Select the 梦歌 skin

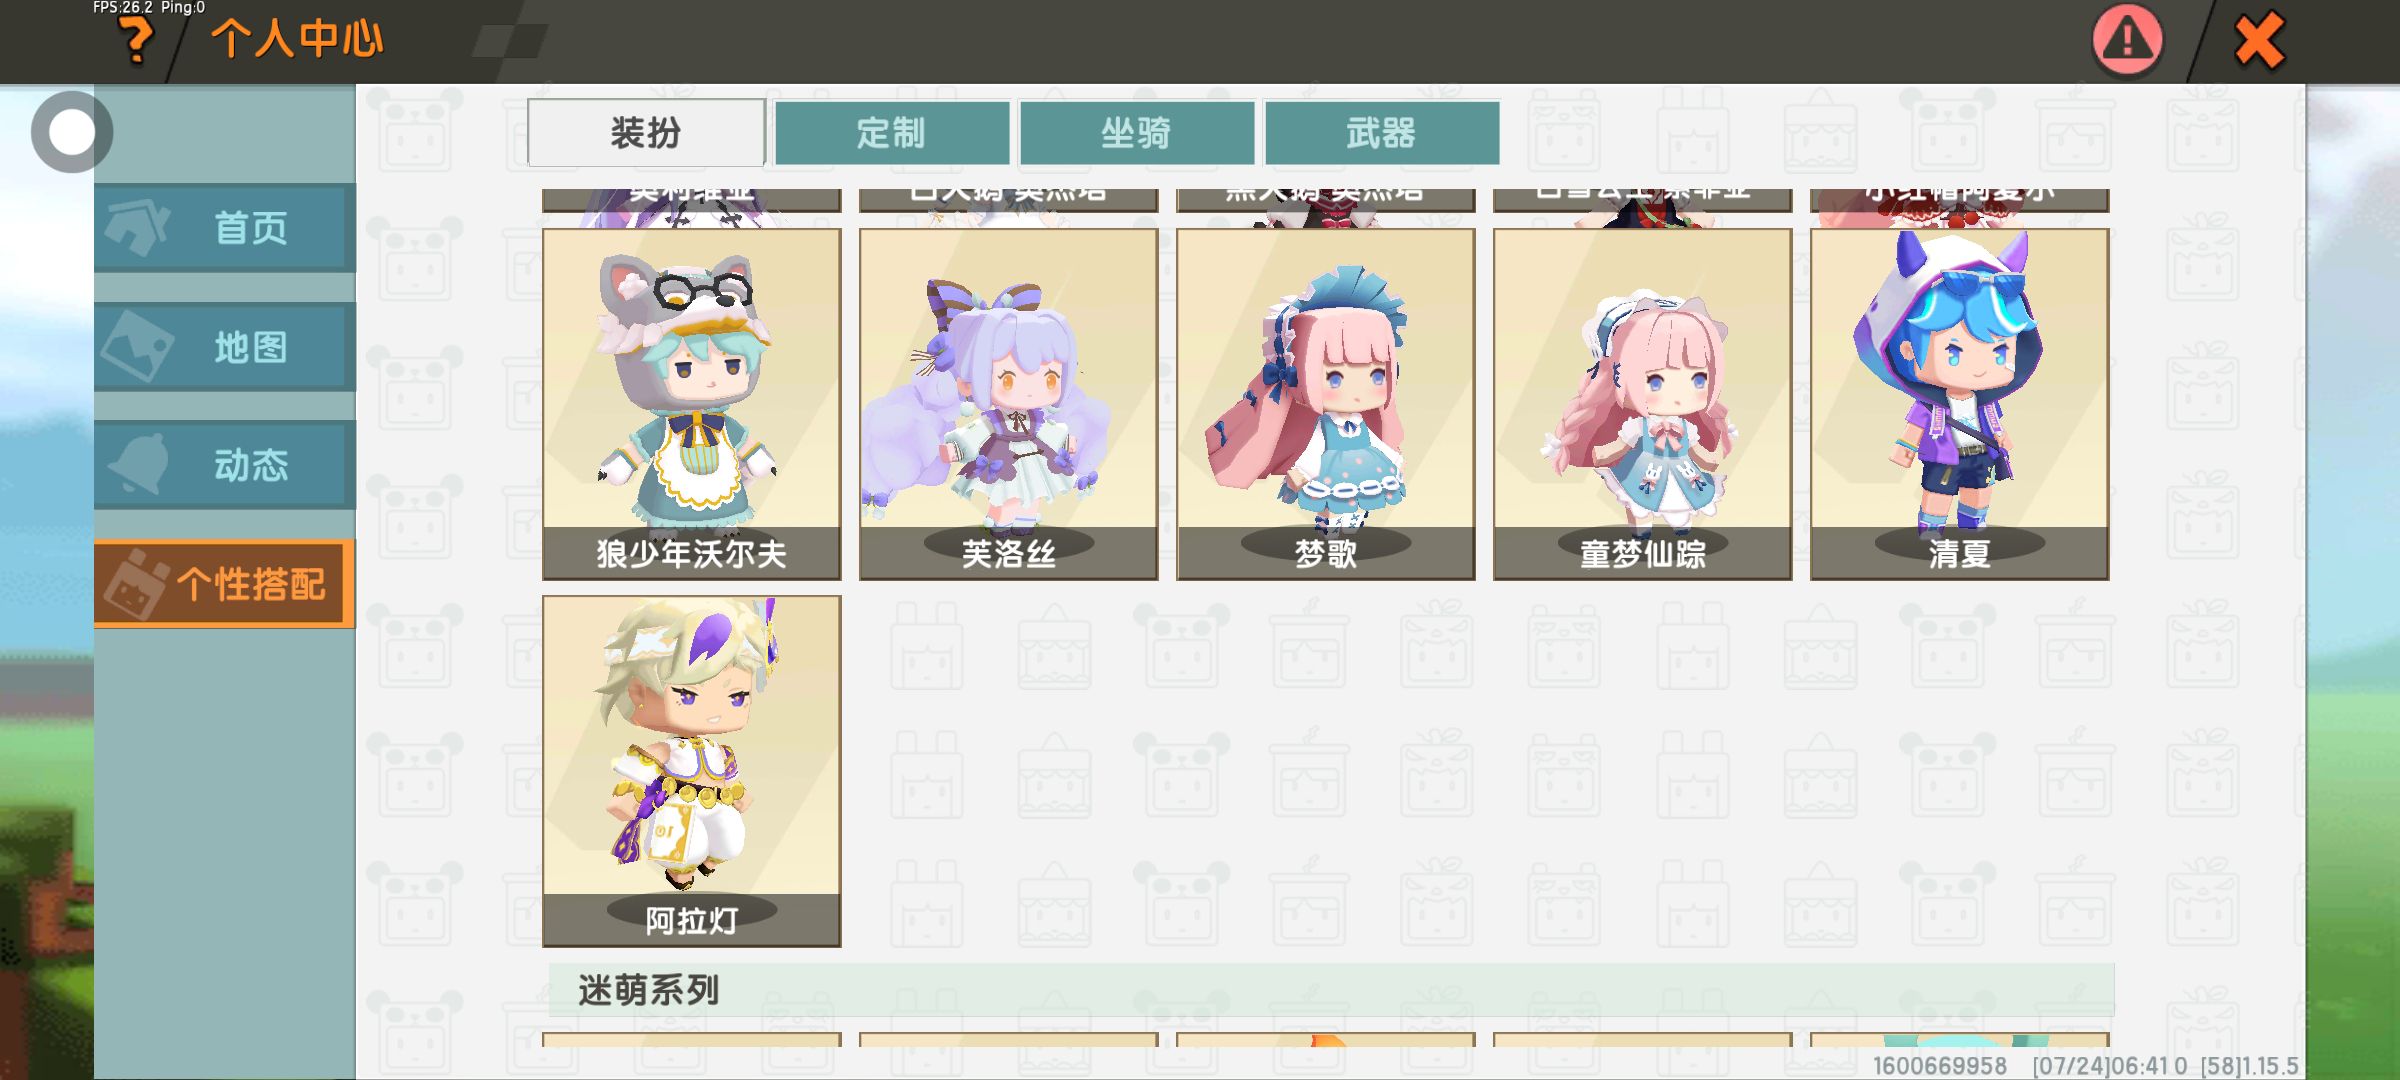pos(1325,404)
